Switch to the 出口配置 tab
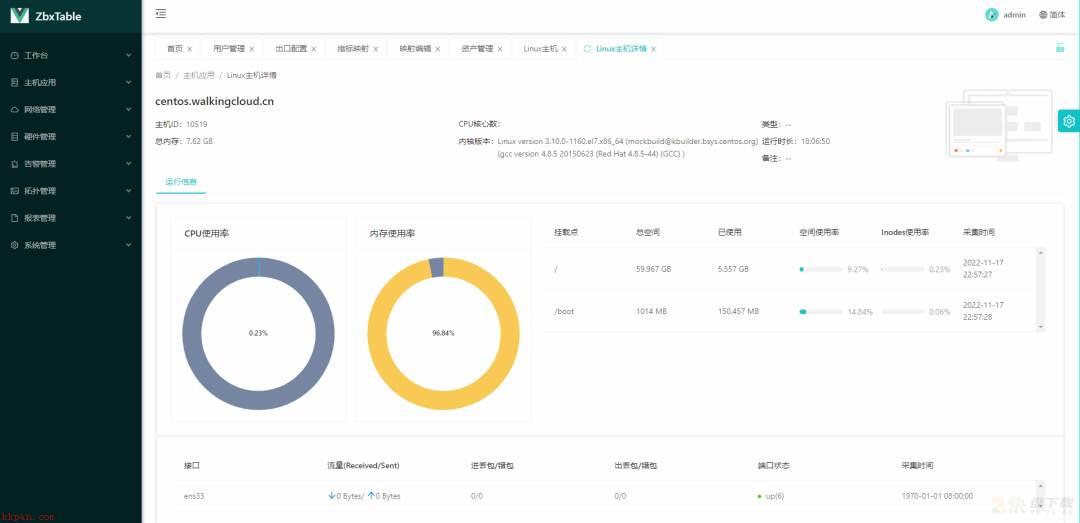 point(291,49)
